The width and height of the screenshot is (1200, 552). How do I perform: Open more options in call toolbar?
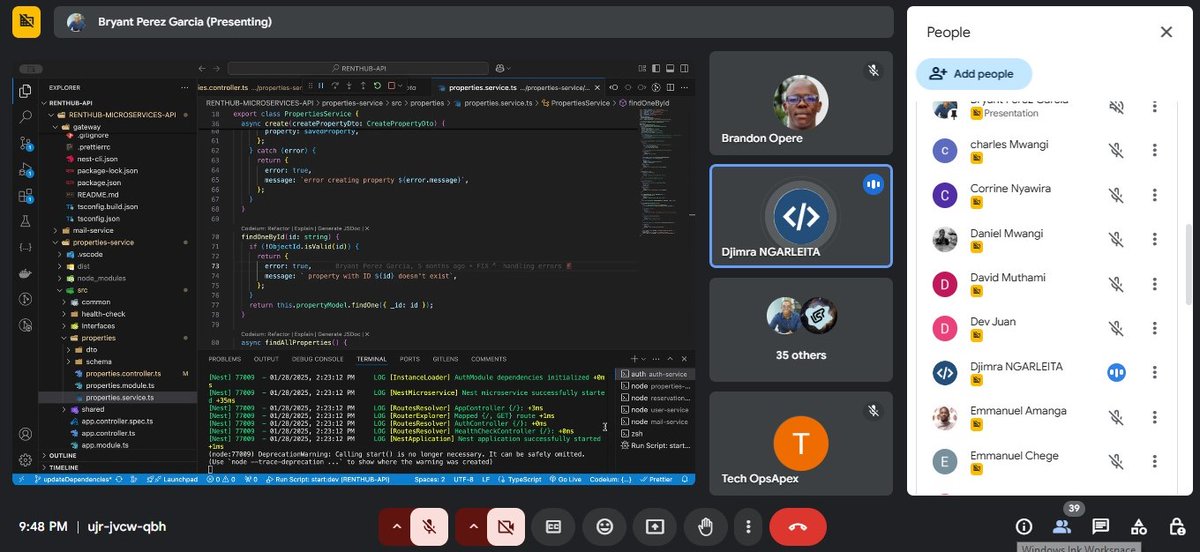click(x=748, y=526)
